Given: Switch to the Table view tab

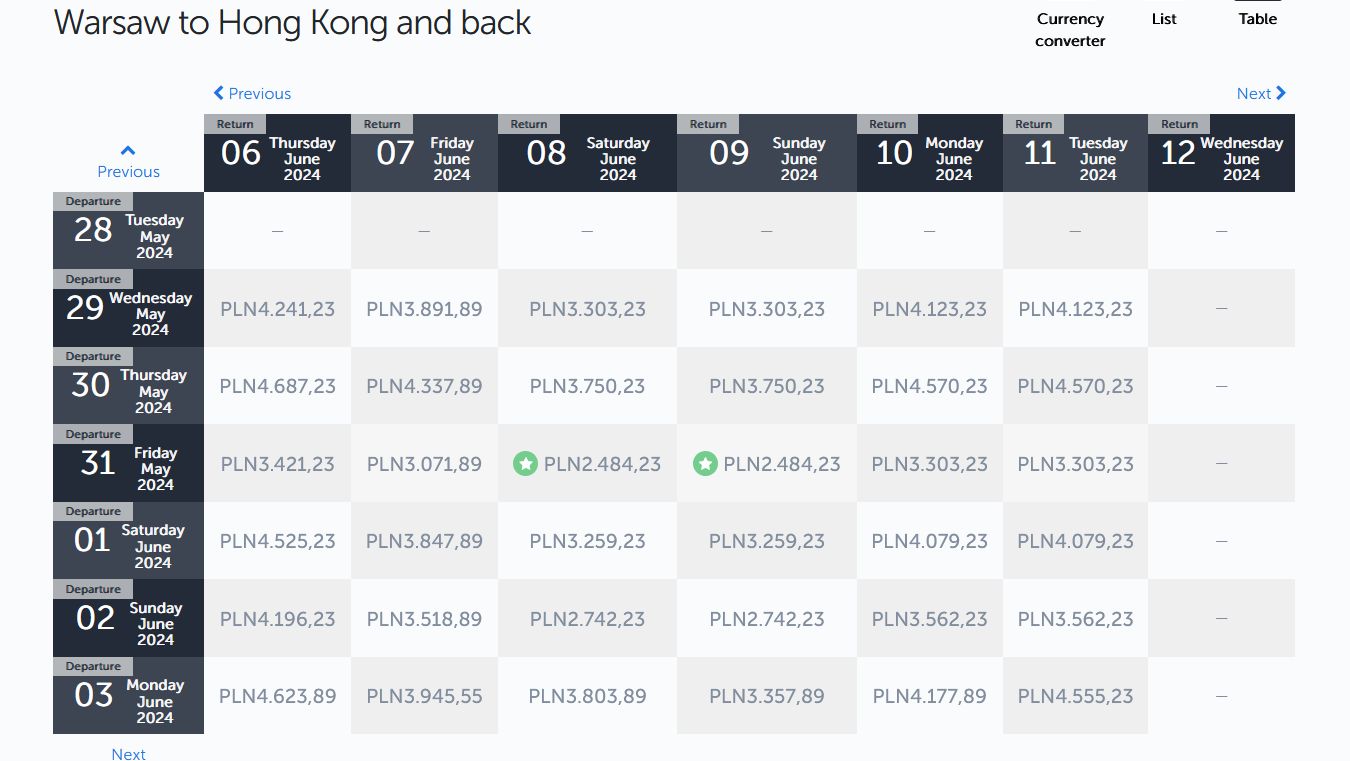Looking at the screenshot, I should [1258, 19].
